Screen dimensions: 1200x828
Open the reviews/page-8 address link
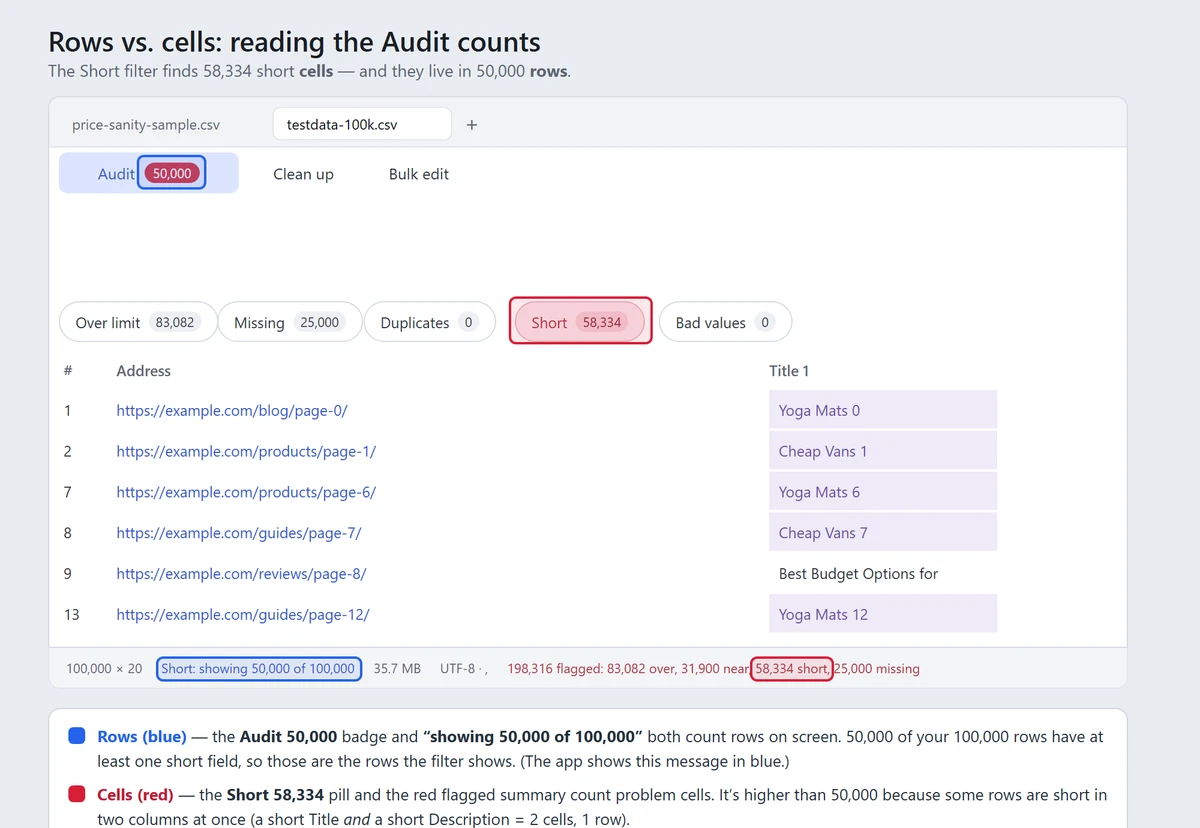click(x=241, y=574)
